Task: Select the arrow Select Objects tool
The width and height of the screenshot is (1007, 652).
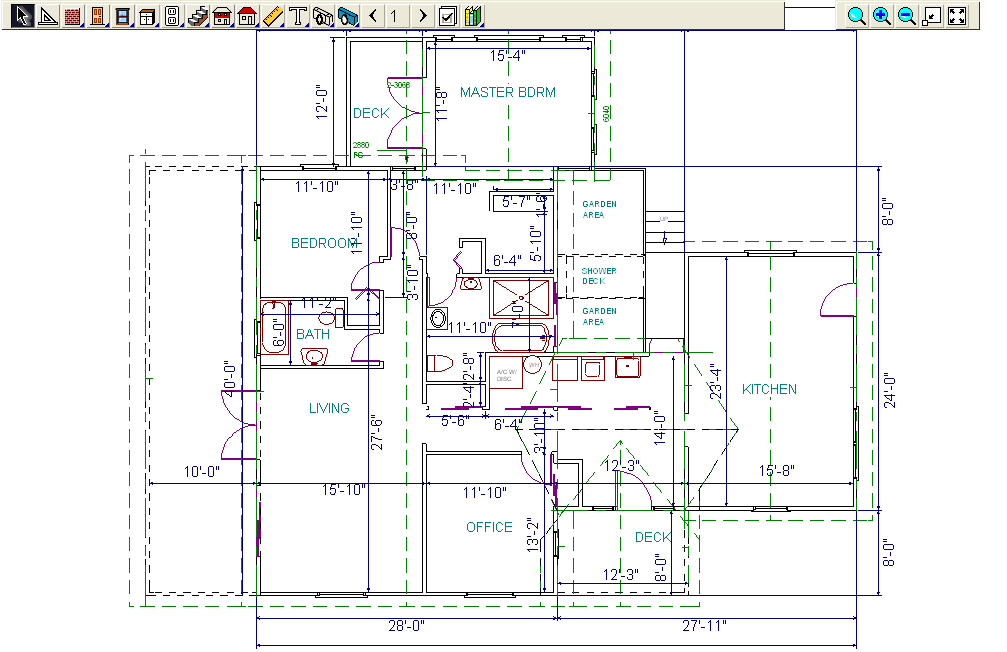Action: [22, 16]
